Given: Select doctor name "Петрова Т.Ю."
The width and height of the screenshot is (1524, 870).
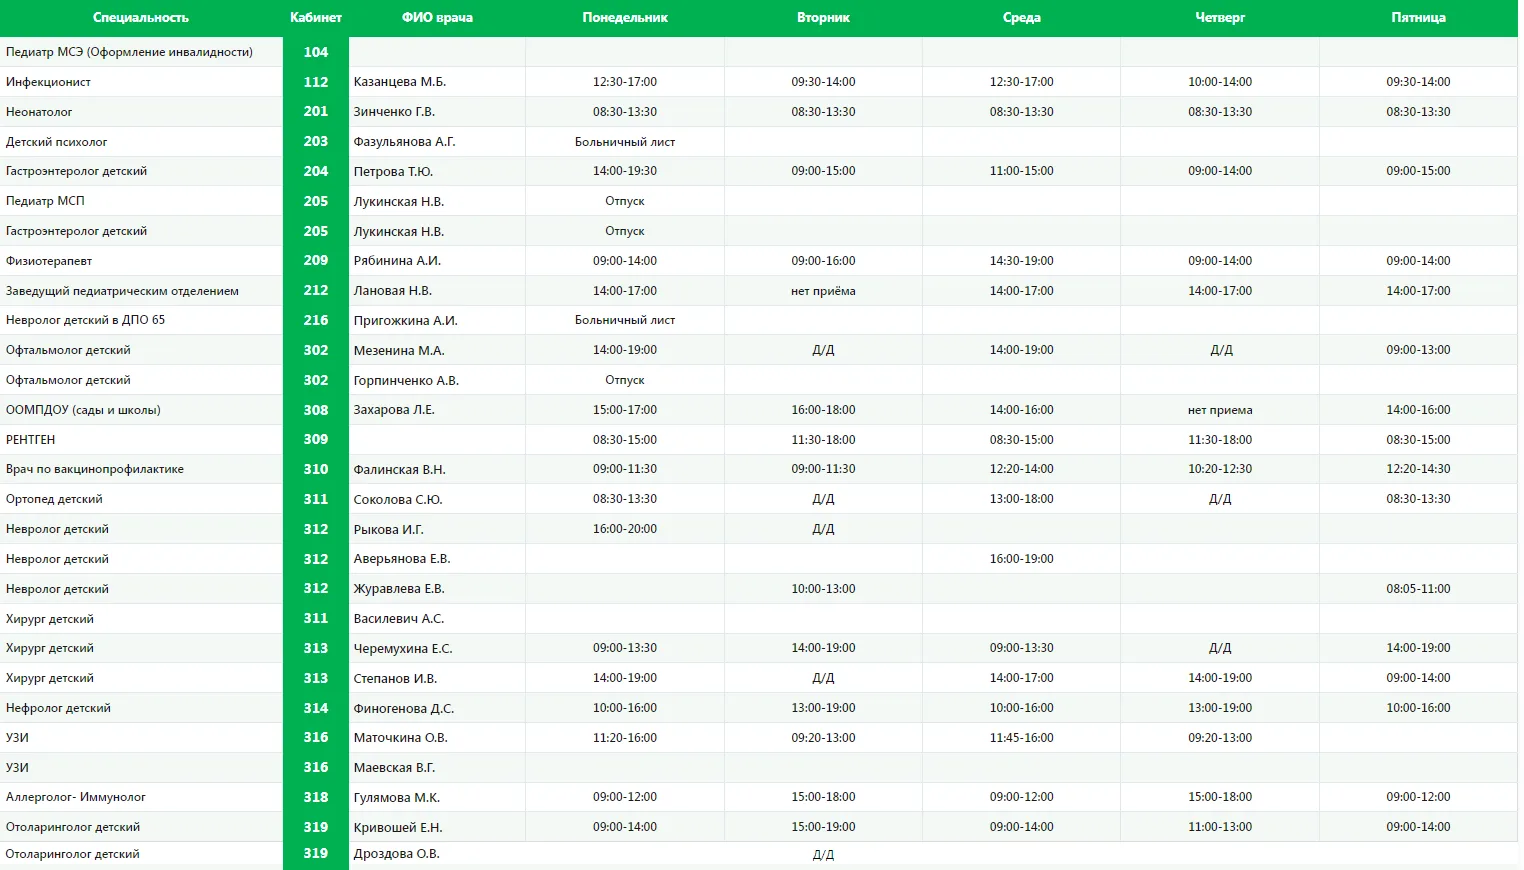Looking at the screenshot, I should tap(393, 171).
